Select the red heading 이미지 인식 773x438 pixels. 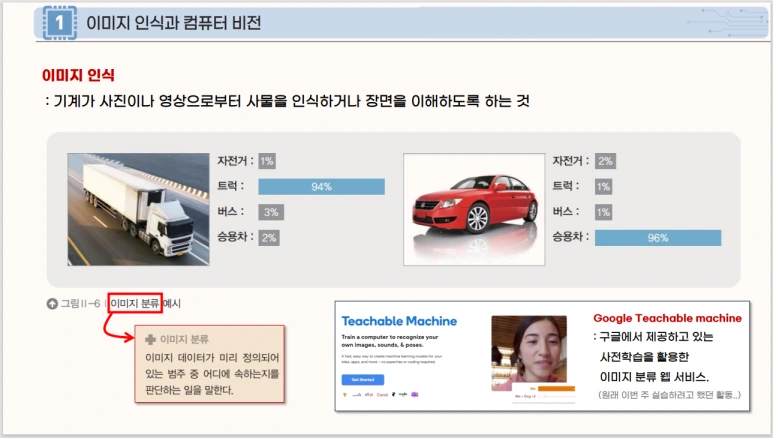point(78,75)
